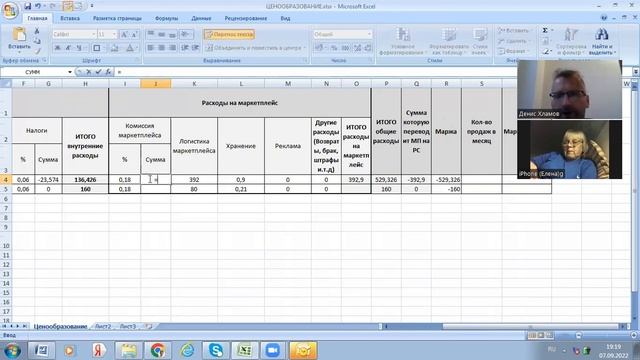Undo the last action in the quick access toolbar
This screenshot has height=360, width=640.
tap(38, 6)
